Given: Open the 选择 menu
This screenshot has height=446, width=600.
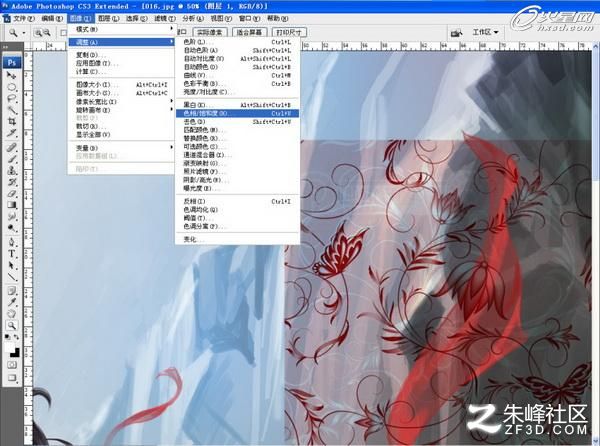Looking at the screenshot, I should pyautogui.click(x=137, y=18).
